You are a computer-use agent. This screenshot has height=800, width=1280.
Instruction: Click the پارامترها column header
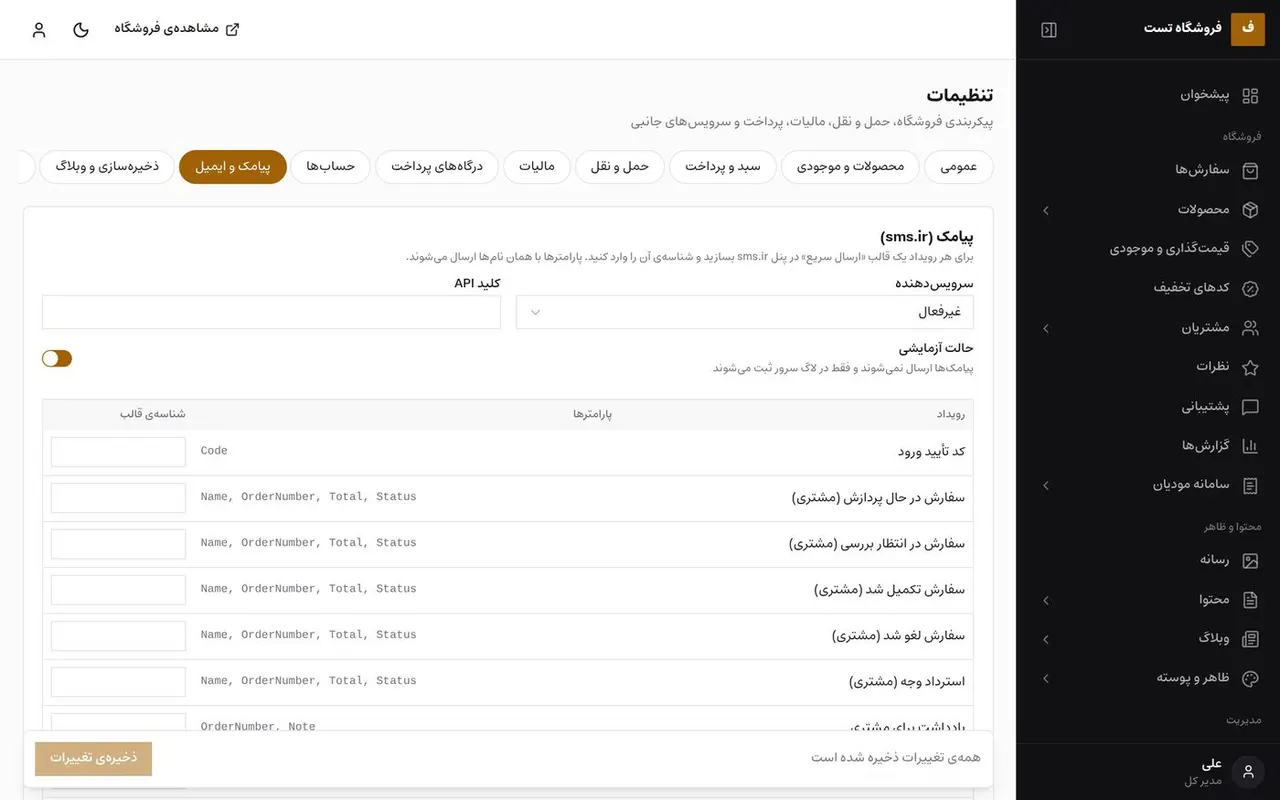pos(592,414)
